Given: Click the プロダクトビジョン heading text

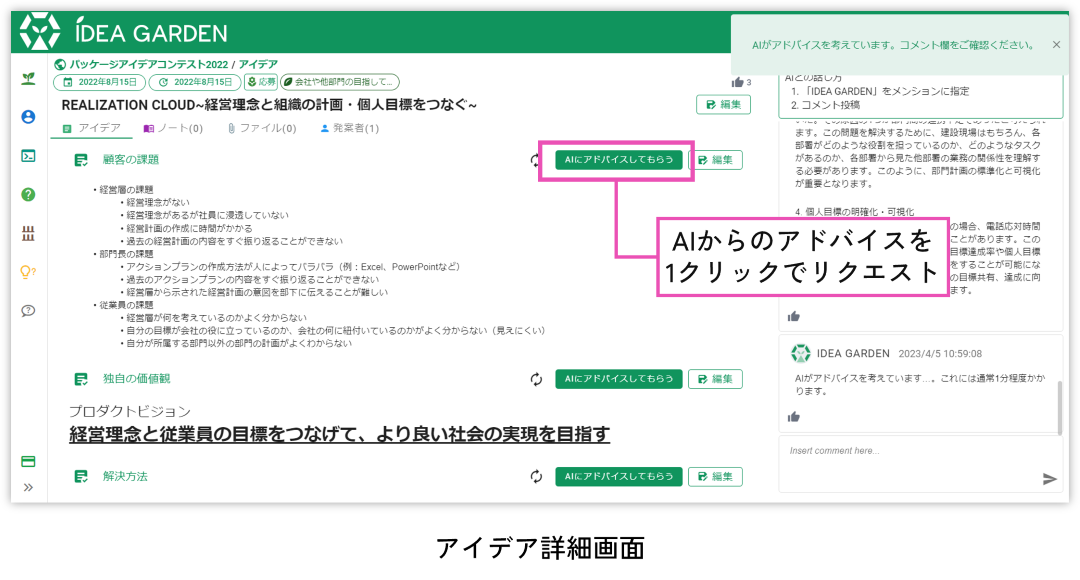Looking at the screenshot, I should pyautogui.click(x=129, y=412).
